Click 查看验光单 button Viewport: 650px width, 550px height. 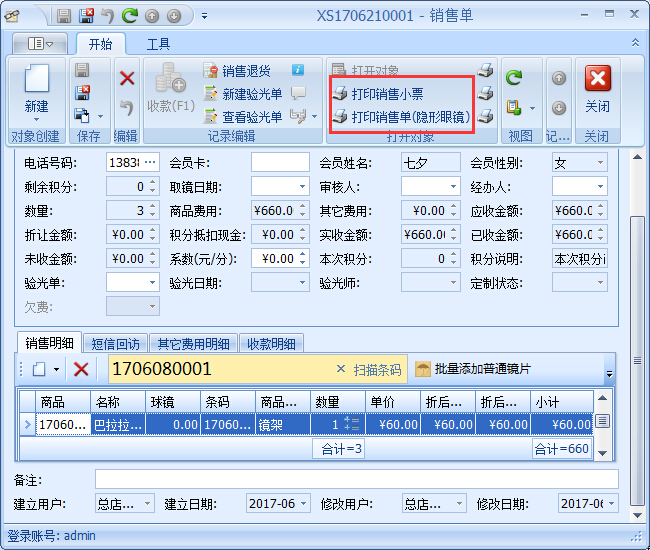[243, 117]
